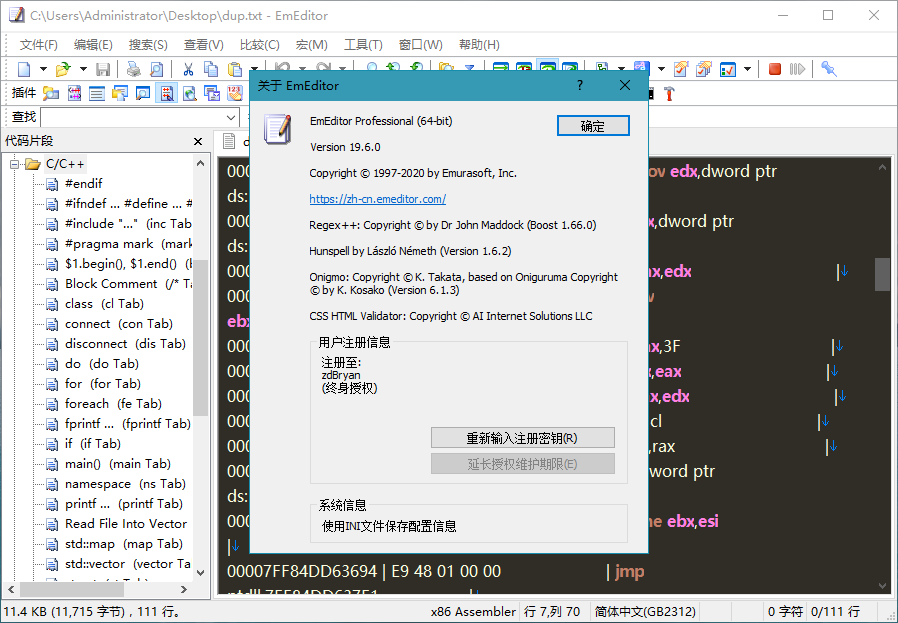
Task: Click the Copy icon beside scissors
Action: pyautogui.click(x=211, y=69)
